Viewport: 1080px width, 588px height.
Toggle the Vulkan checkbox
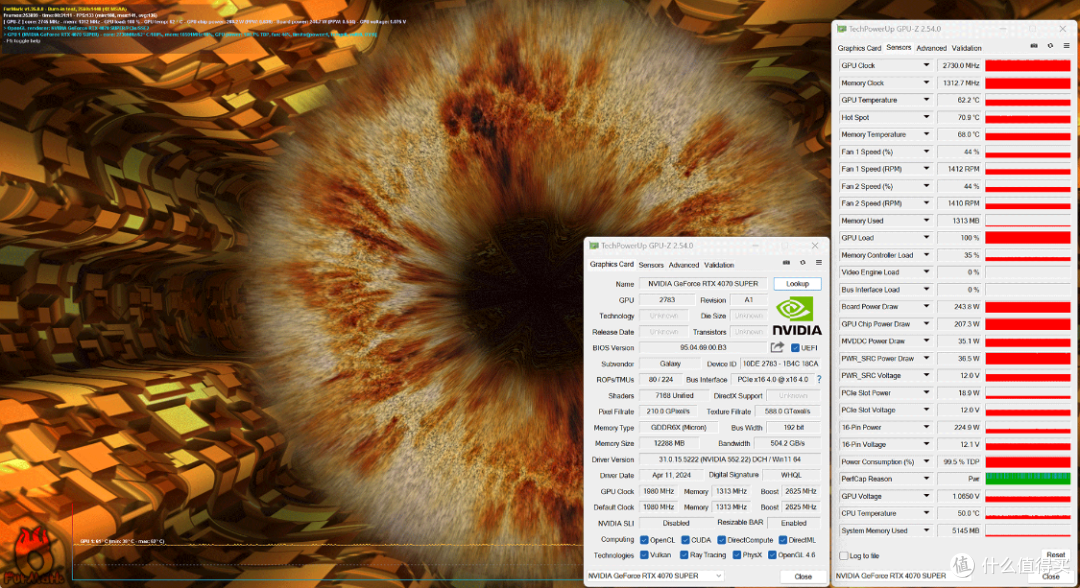coord(644,555)
